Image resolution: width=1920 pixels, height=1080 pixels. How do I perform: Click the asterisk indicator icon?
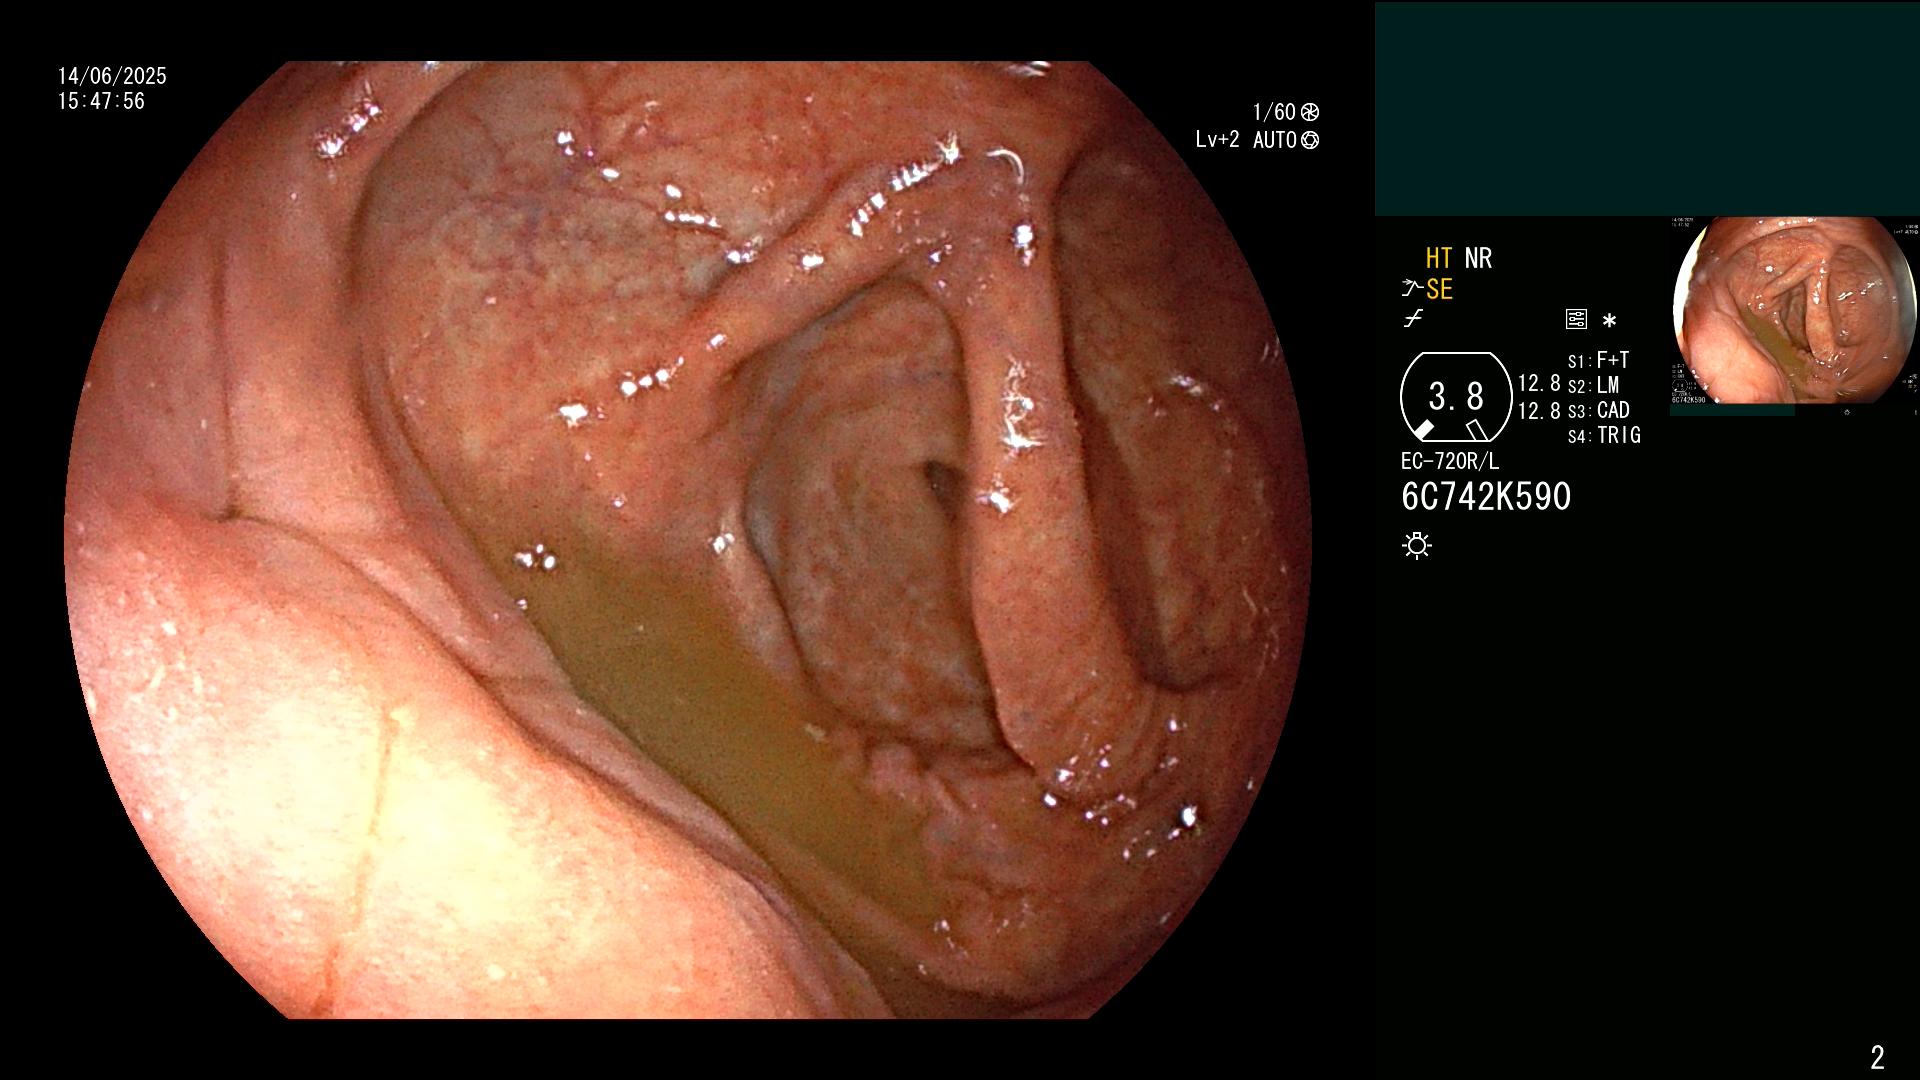(1609, 321)
